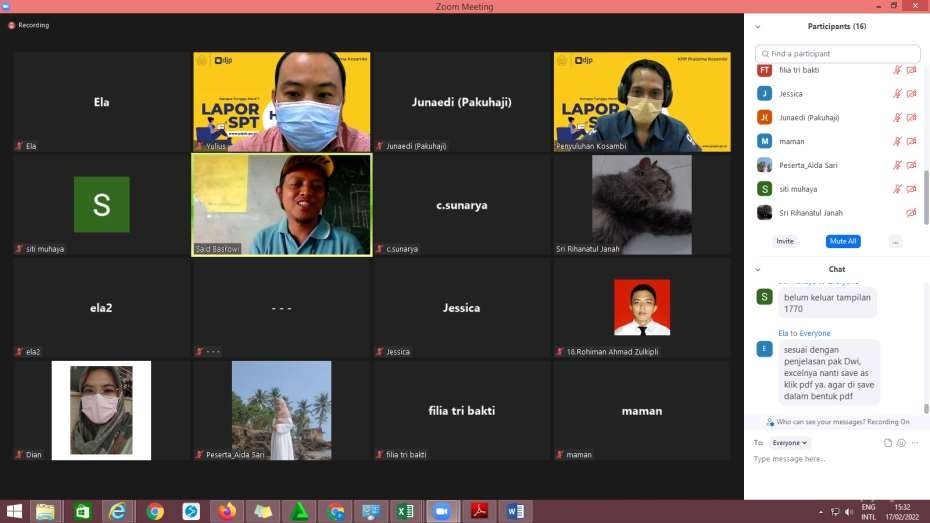Viewport: 930px width, 523px height.
Task: Open the emoji picker in chat
Action: click(x=901, y=442)
